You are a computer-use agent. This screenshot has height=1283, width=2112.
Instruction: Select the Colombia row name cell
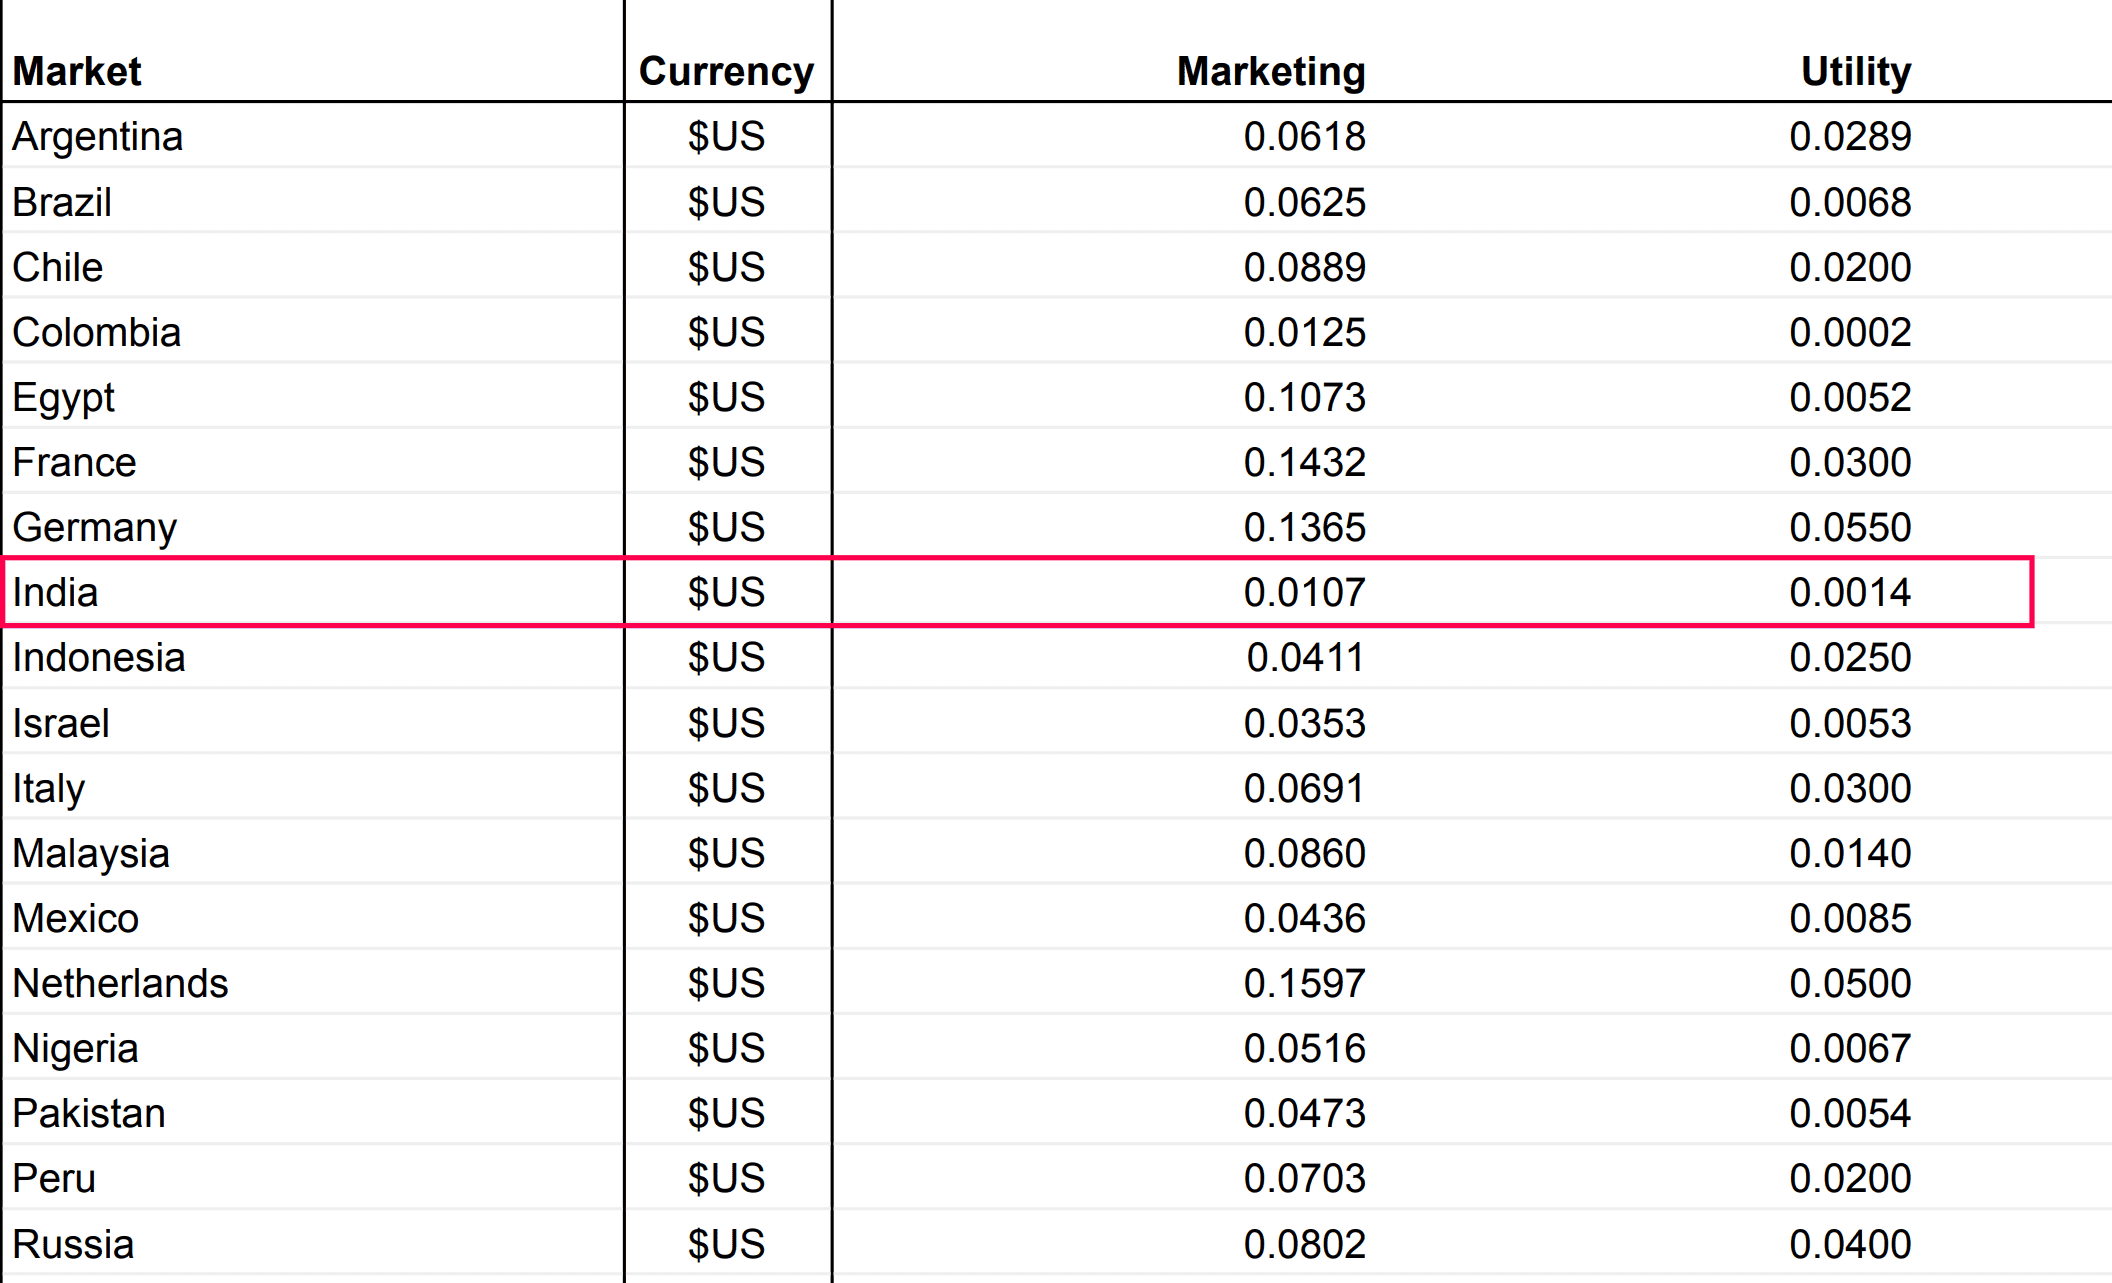[96, 332]
